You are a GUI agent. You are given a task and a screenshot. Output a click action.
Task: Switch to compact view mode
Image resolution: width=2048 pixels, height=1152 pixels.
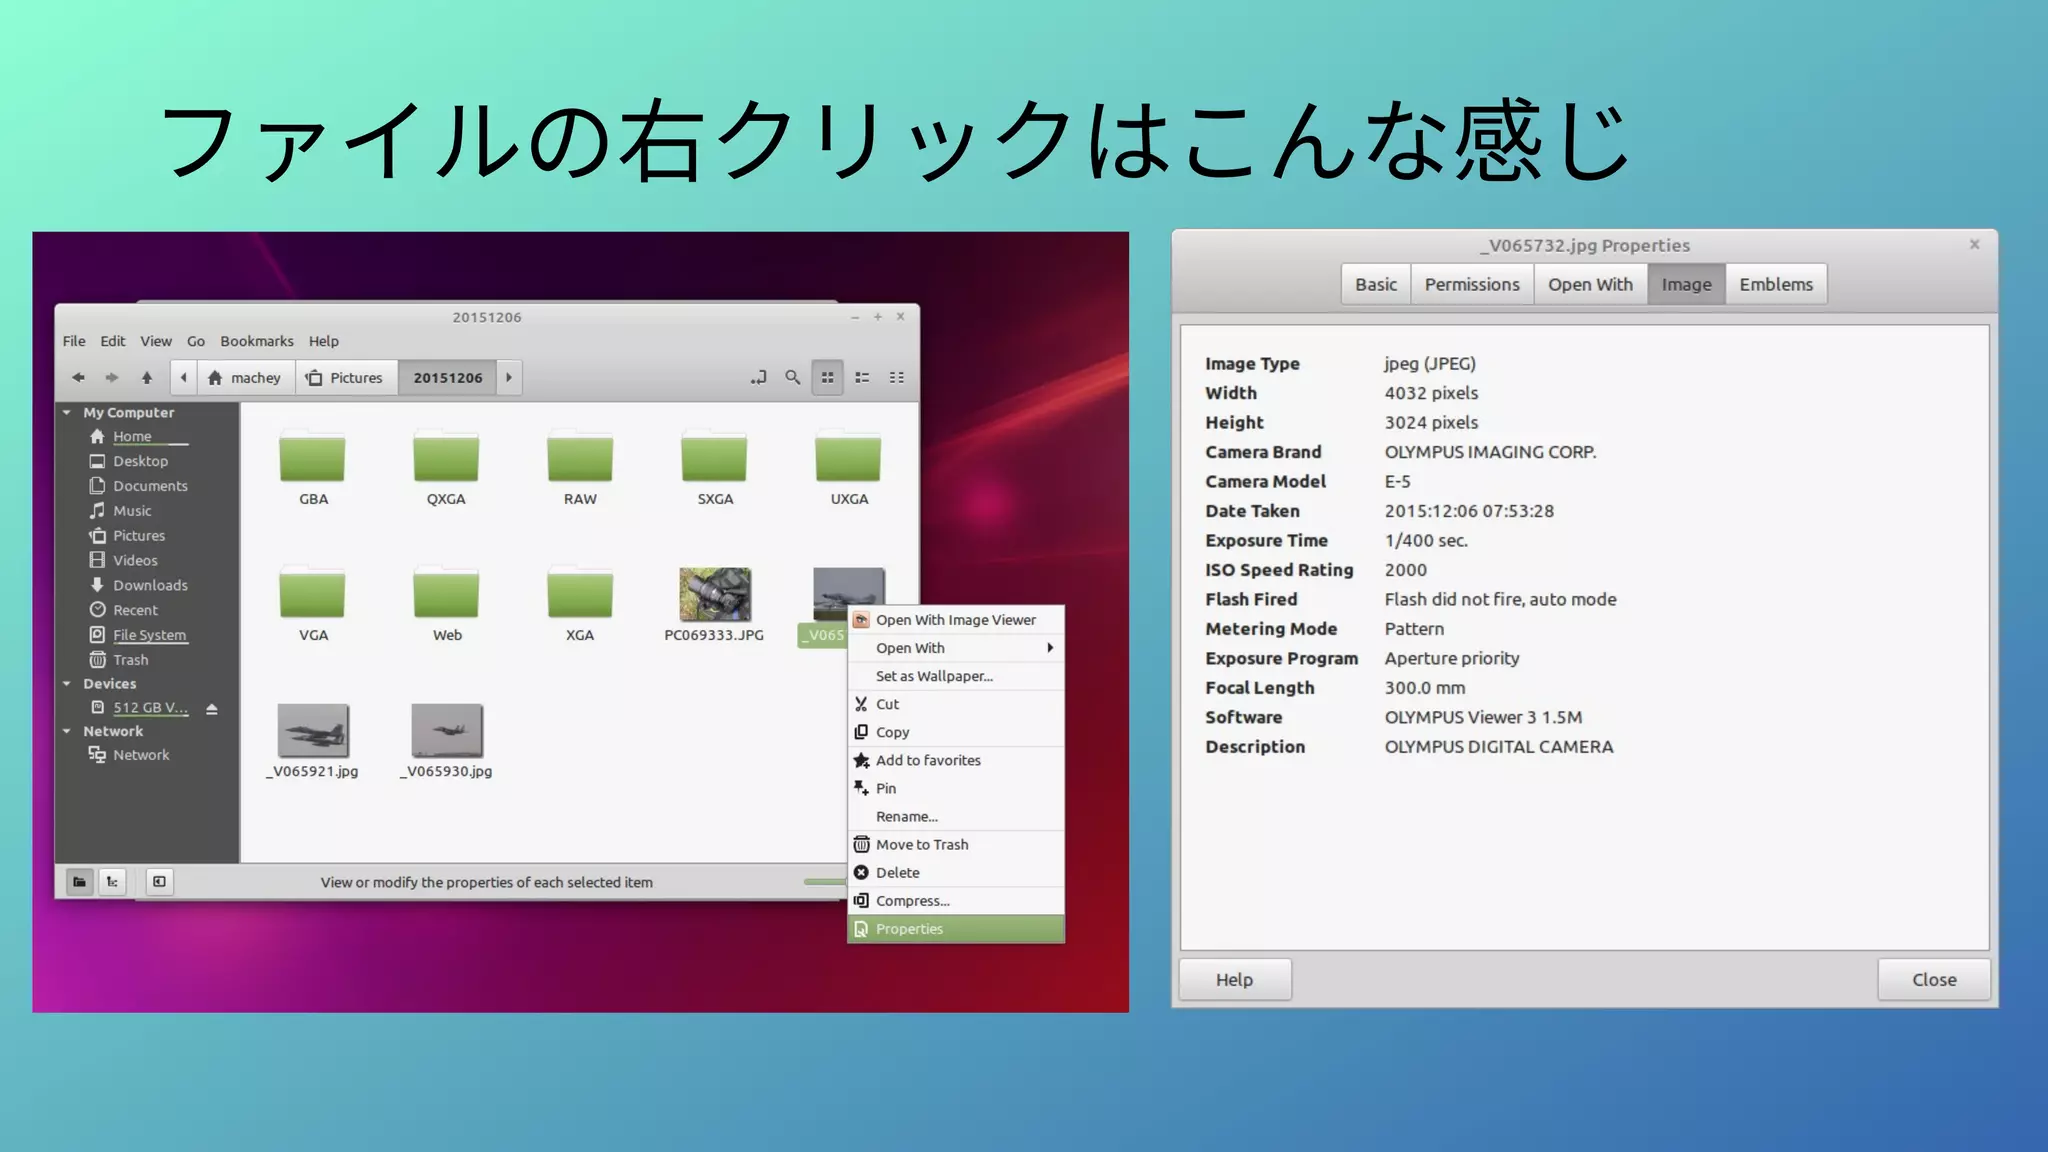(x=896, y=377)
